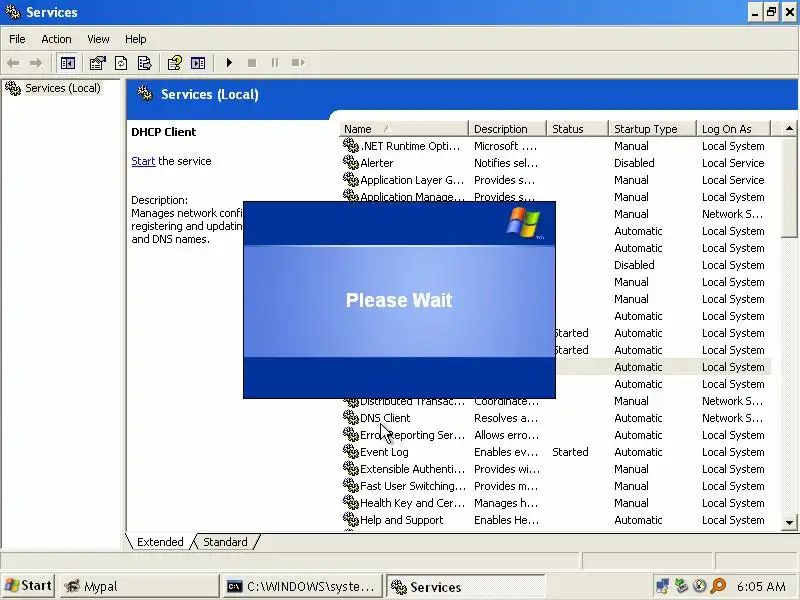Click the Restart Service toolbar button
The height and width of the screenshot is (600, 800).
[x=298, y=63]
